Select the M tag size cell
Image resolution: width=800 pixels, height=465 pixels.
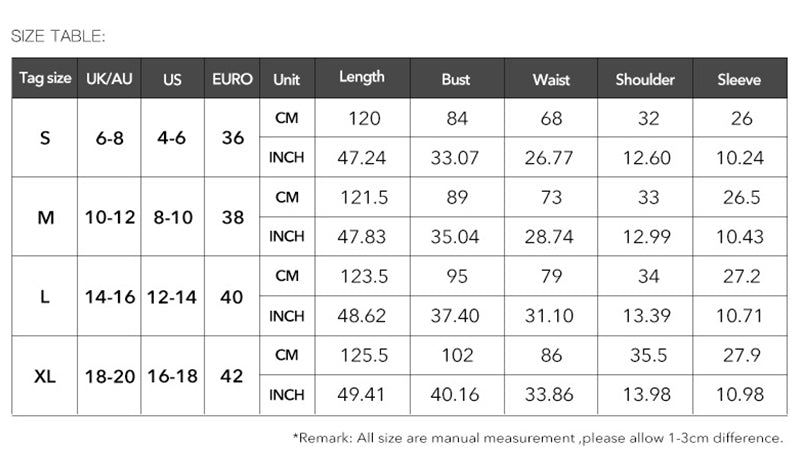[45, 217]
